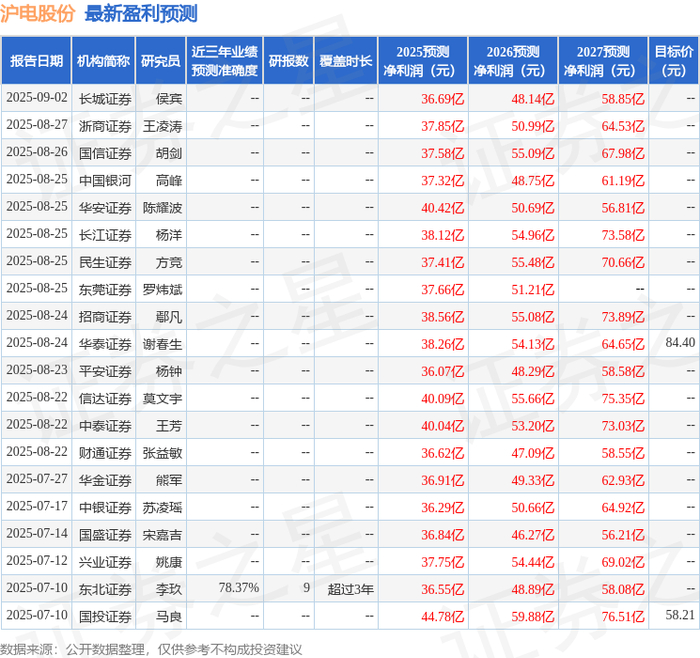
Task: Select the 2026预测净利润 column header
Action: point(513,61)
